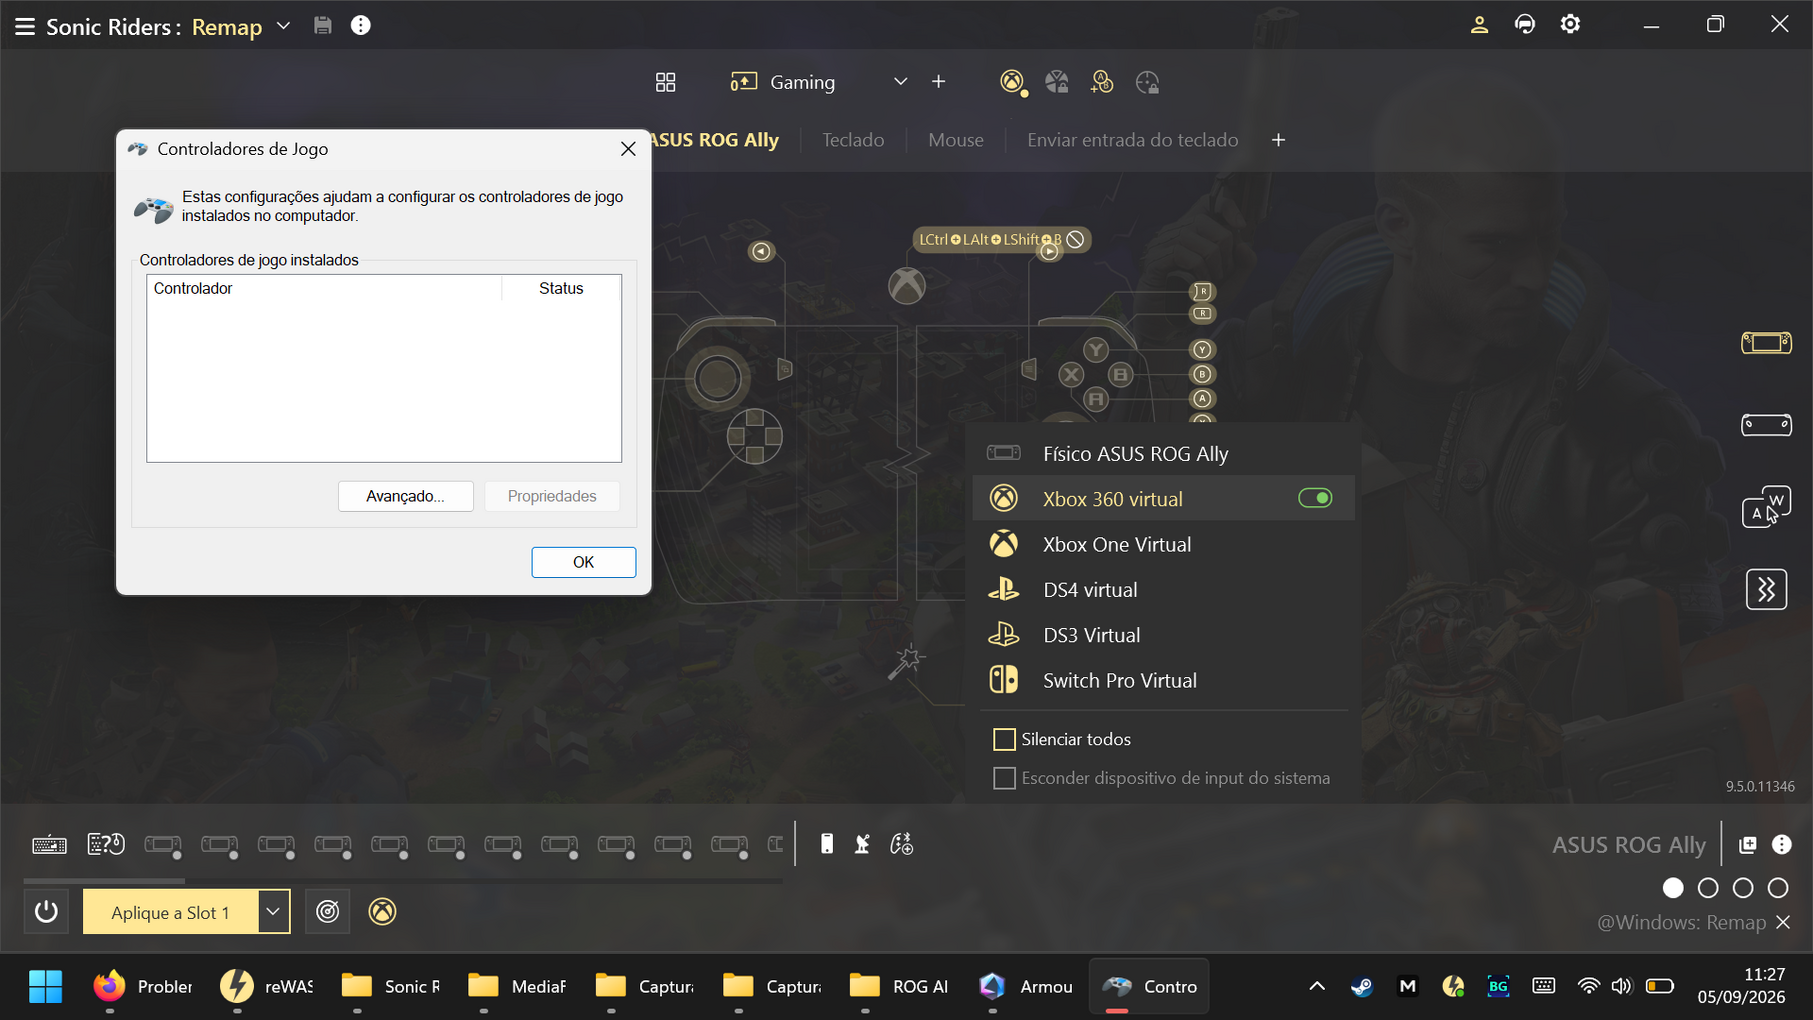Click the satellite antenna adapter icon
Viewport: 1813px width, 1020px height.
(862, 844)
